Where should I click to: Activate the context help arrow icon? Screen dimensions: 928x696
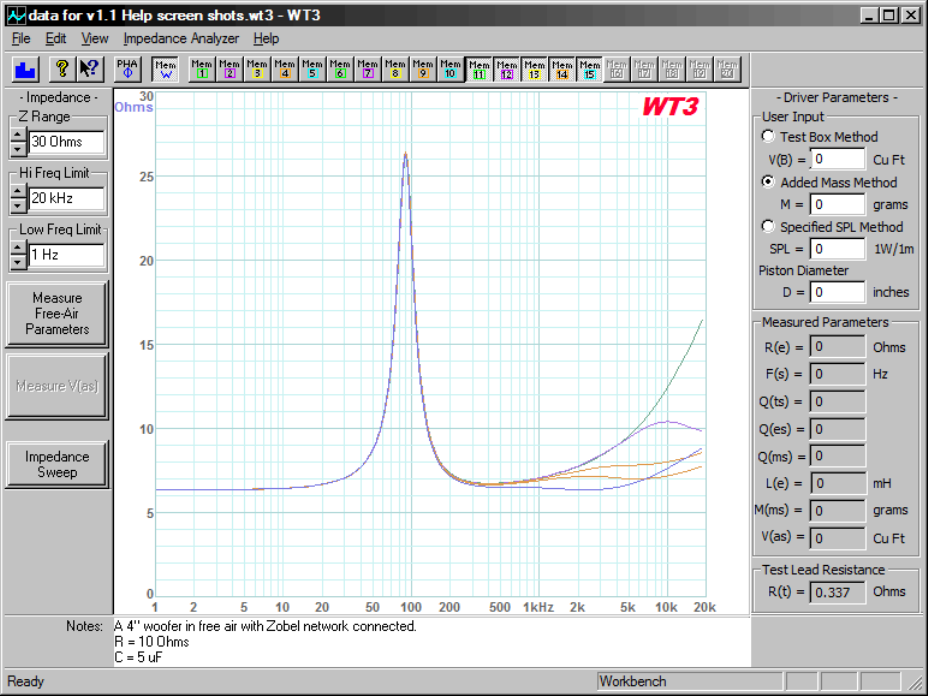point(90,68)
